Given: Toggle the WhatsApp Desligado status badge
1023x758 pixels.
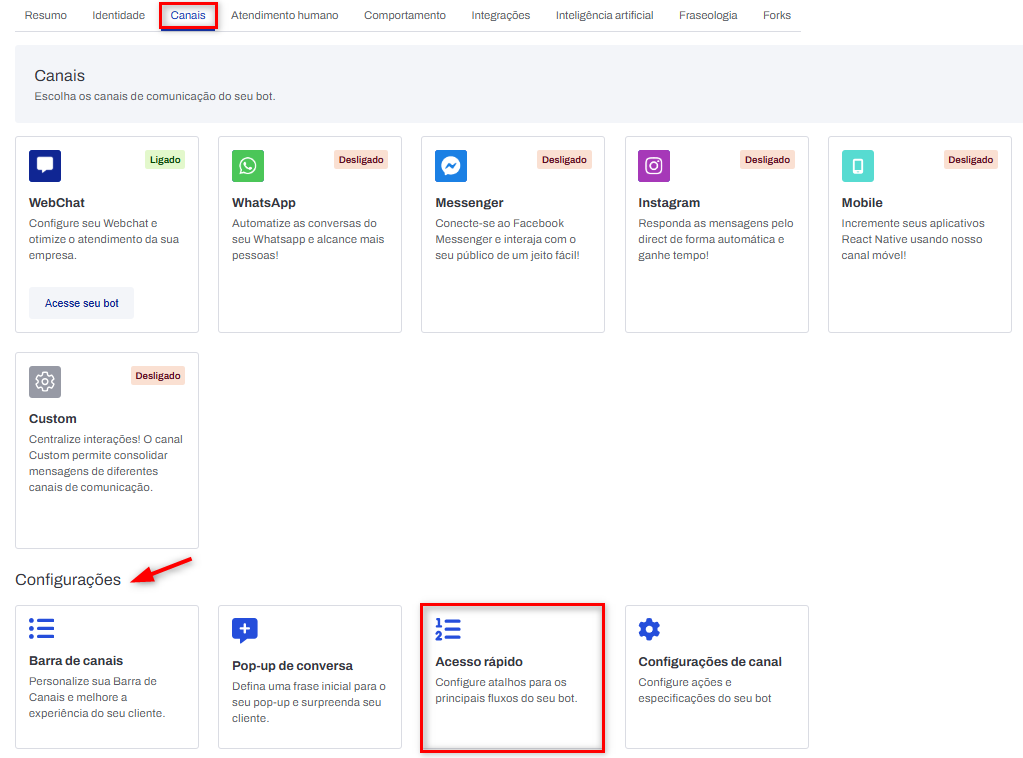Looking at the screenshot, I should coord(361,160).
